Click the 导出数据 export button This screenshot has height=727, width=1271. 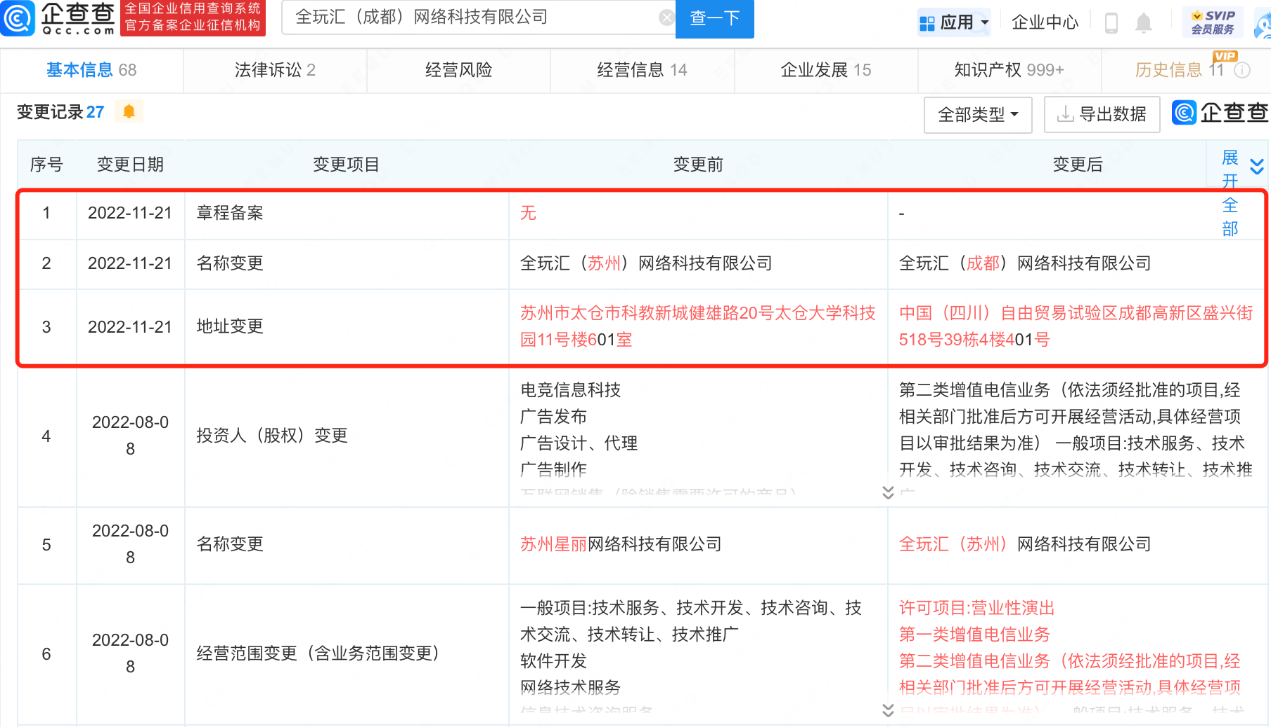coord(1101,114)
